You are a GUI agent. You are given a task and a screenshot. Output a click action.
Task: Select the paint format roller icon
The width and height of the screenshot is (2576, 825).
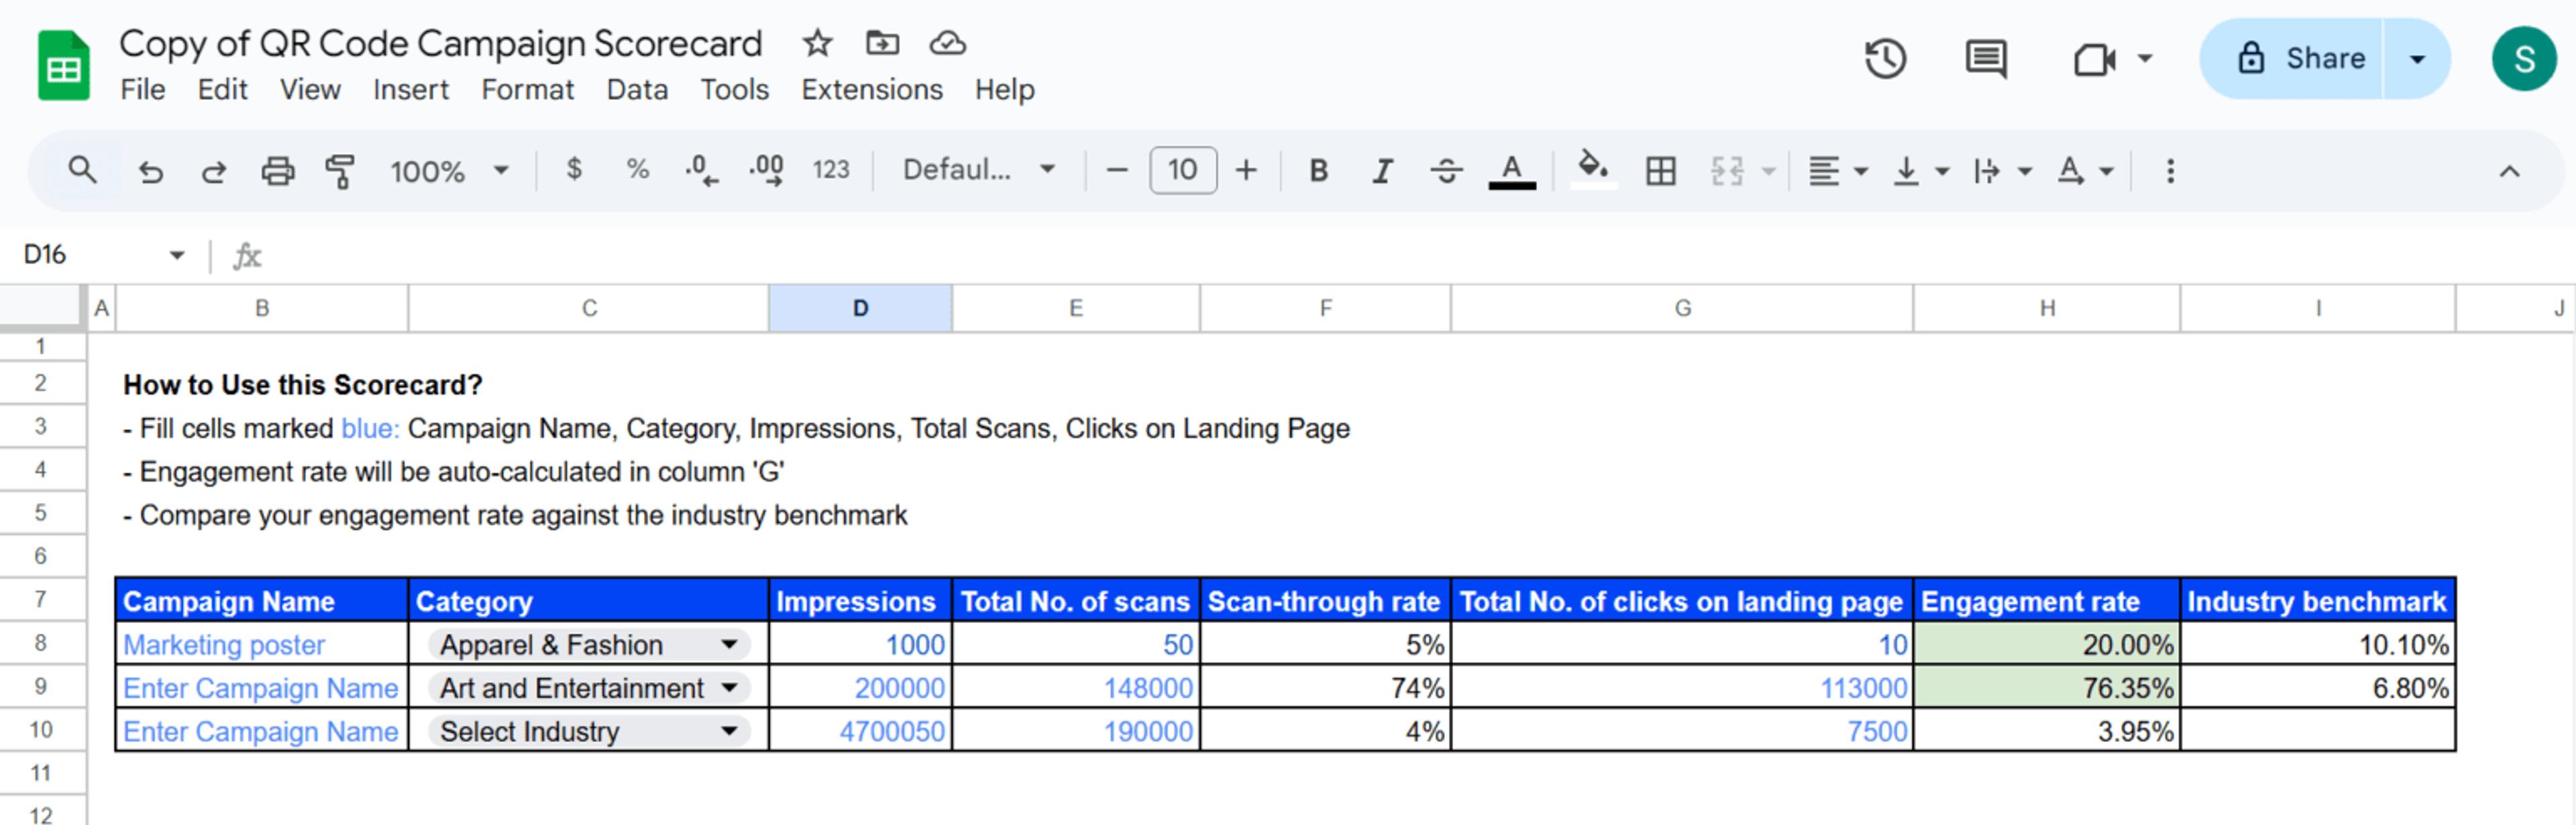[340, 171]
